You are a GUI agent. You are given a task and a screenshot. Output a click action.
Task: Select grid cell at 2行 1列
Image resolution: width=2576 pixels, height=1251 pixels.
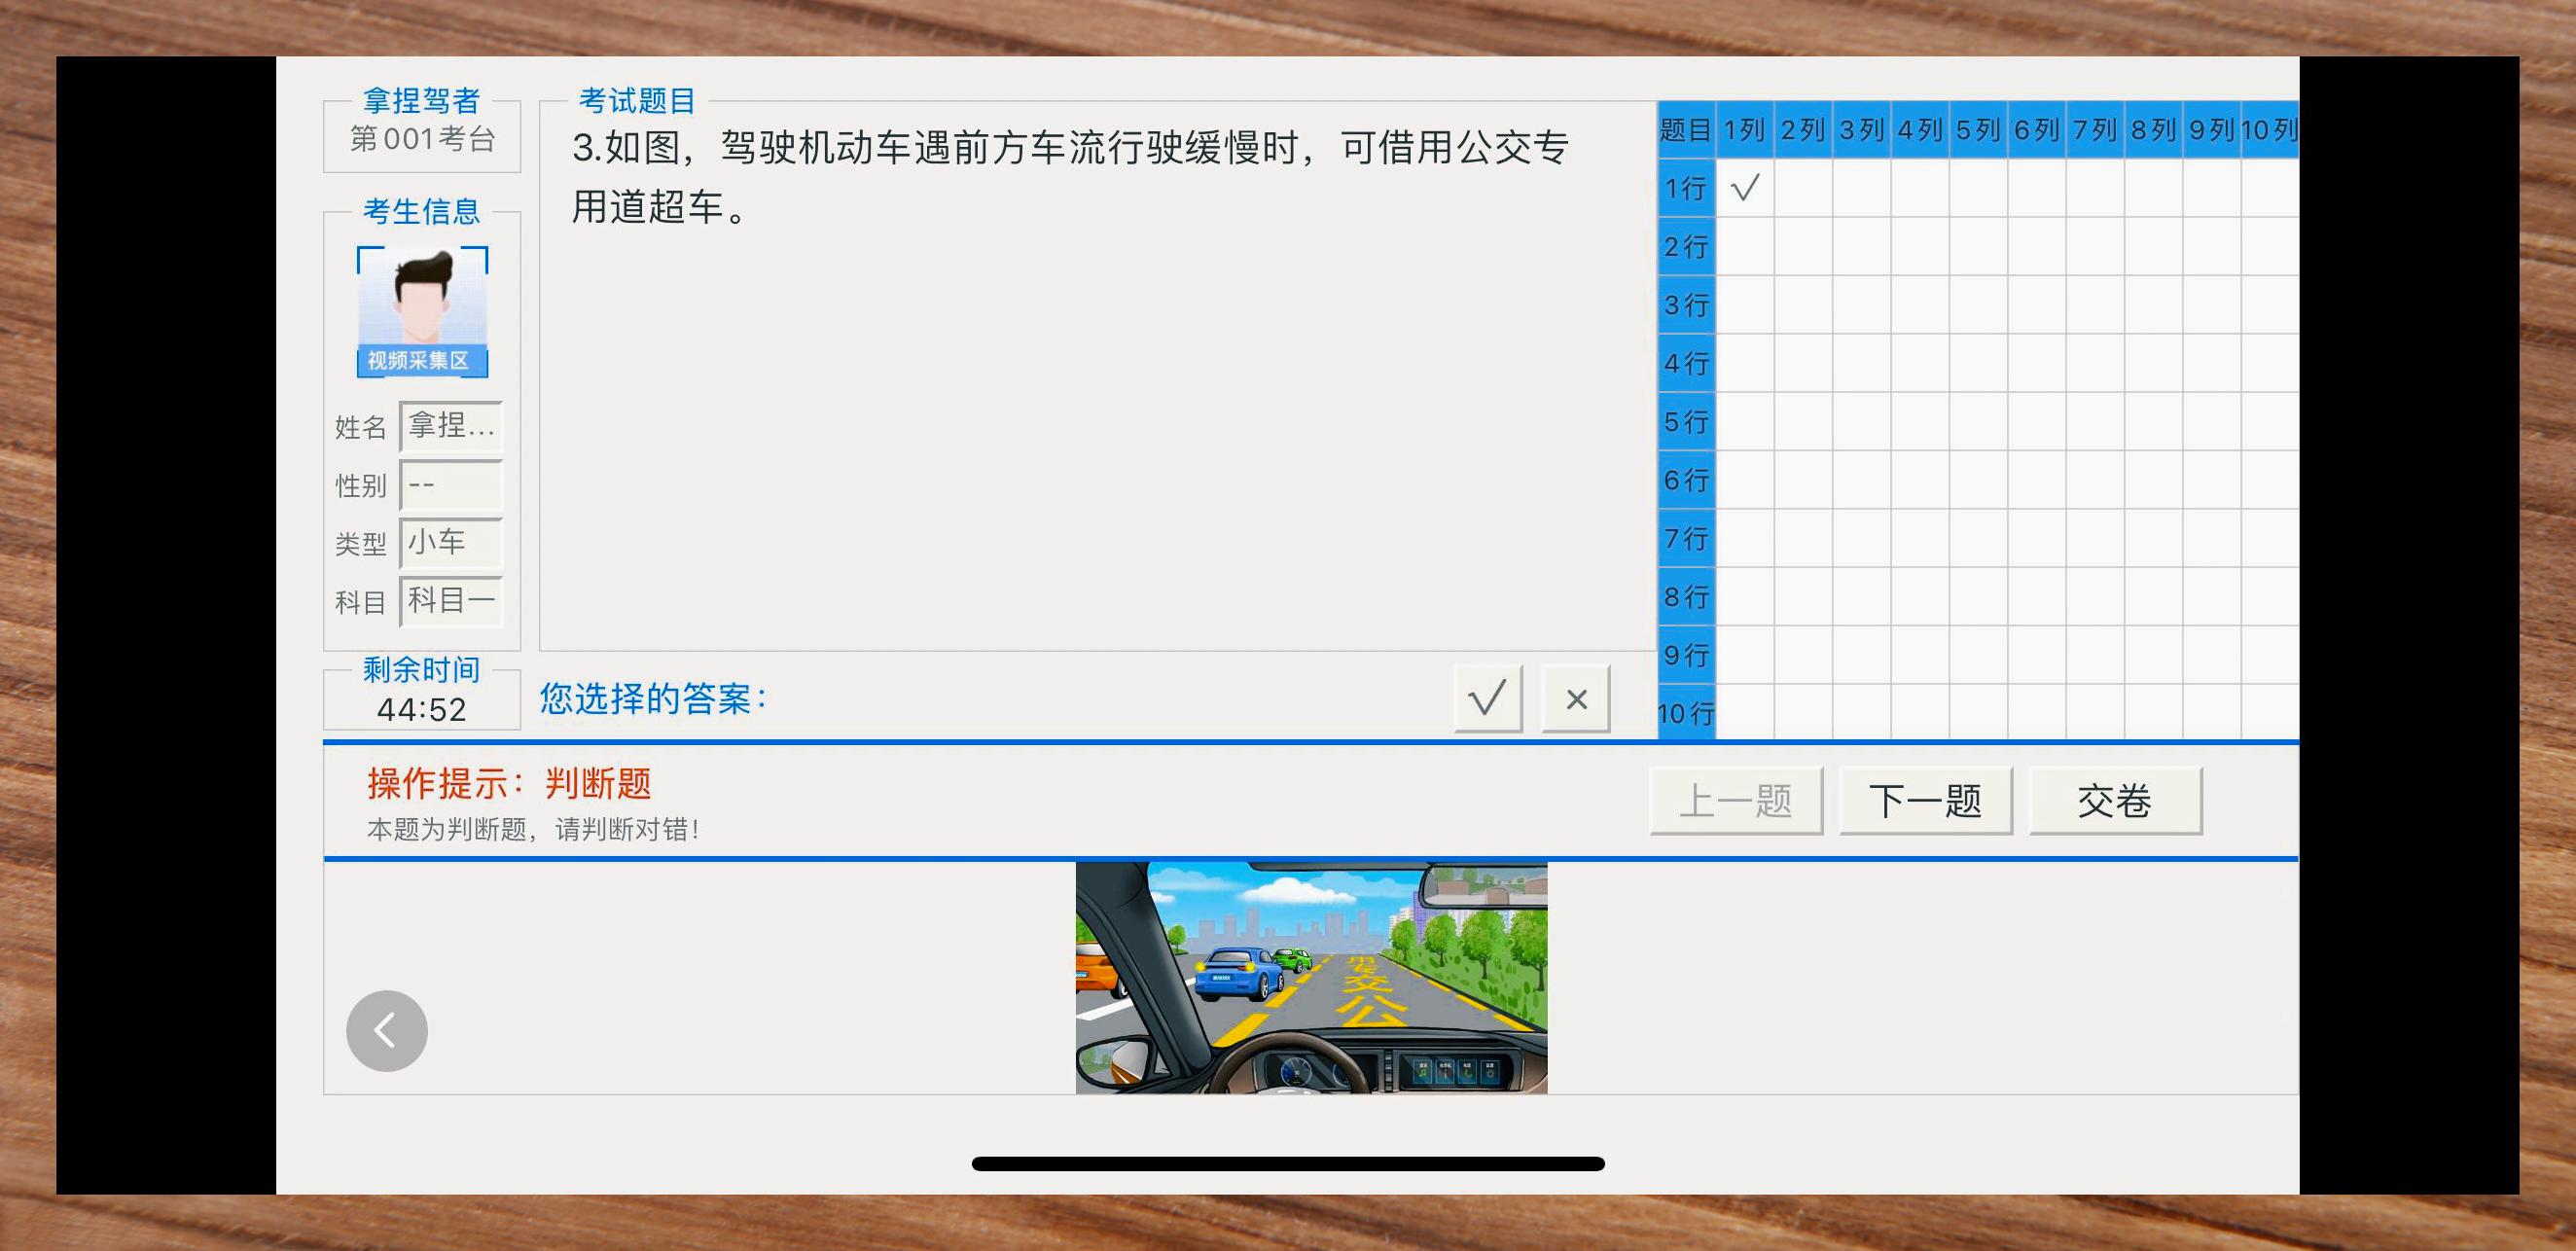pos(1744,247)
